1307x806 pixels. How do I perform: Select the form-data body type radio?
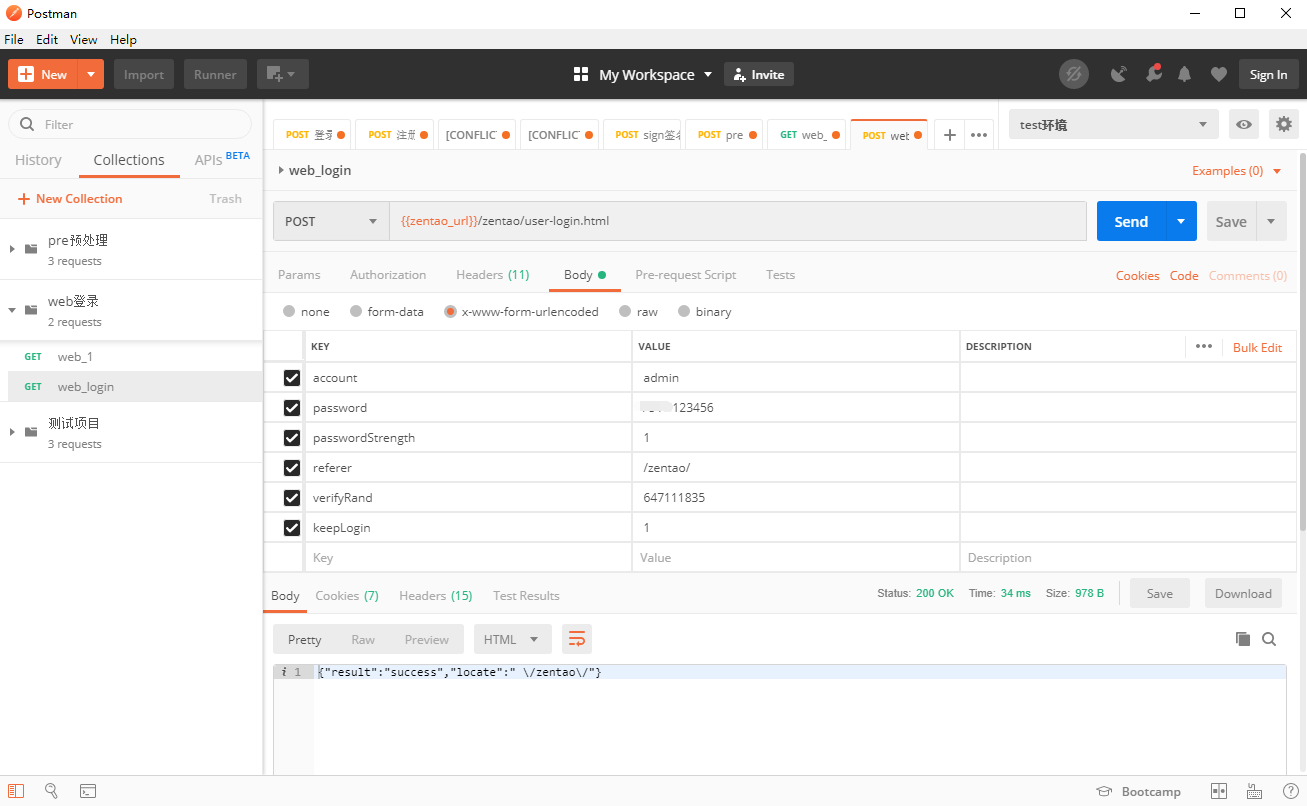356,311
